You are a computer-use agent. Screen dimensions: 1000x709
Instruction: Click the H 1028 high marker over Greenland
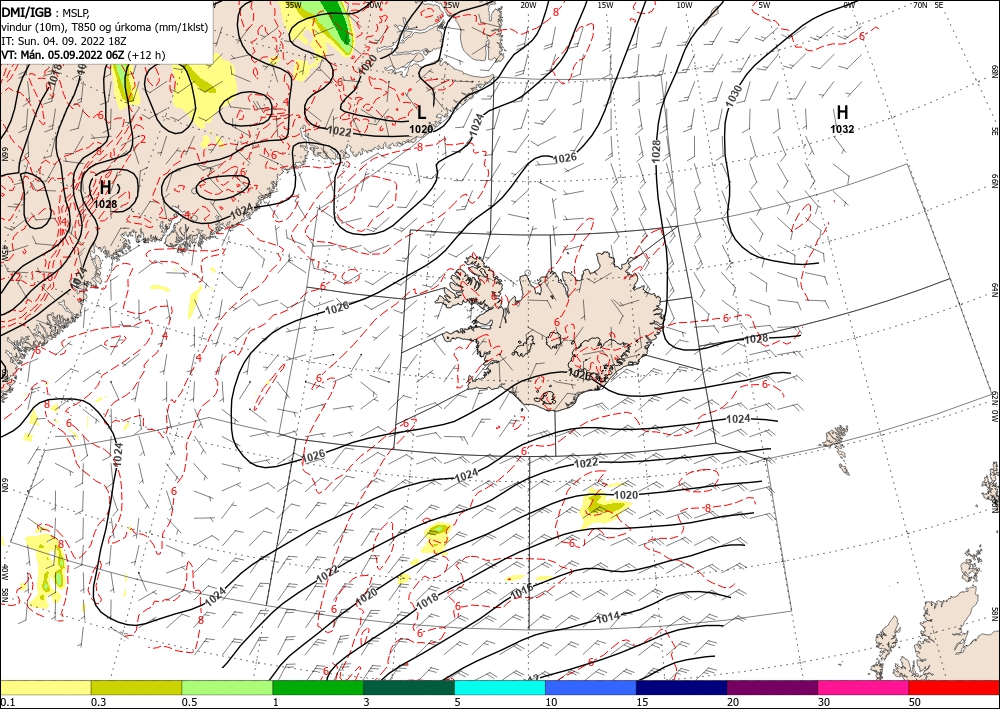click(106, 194)
